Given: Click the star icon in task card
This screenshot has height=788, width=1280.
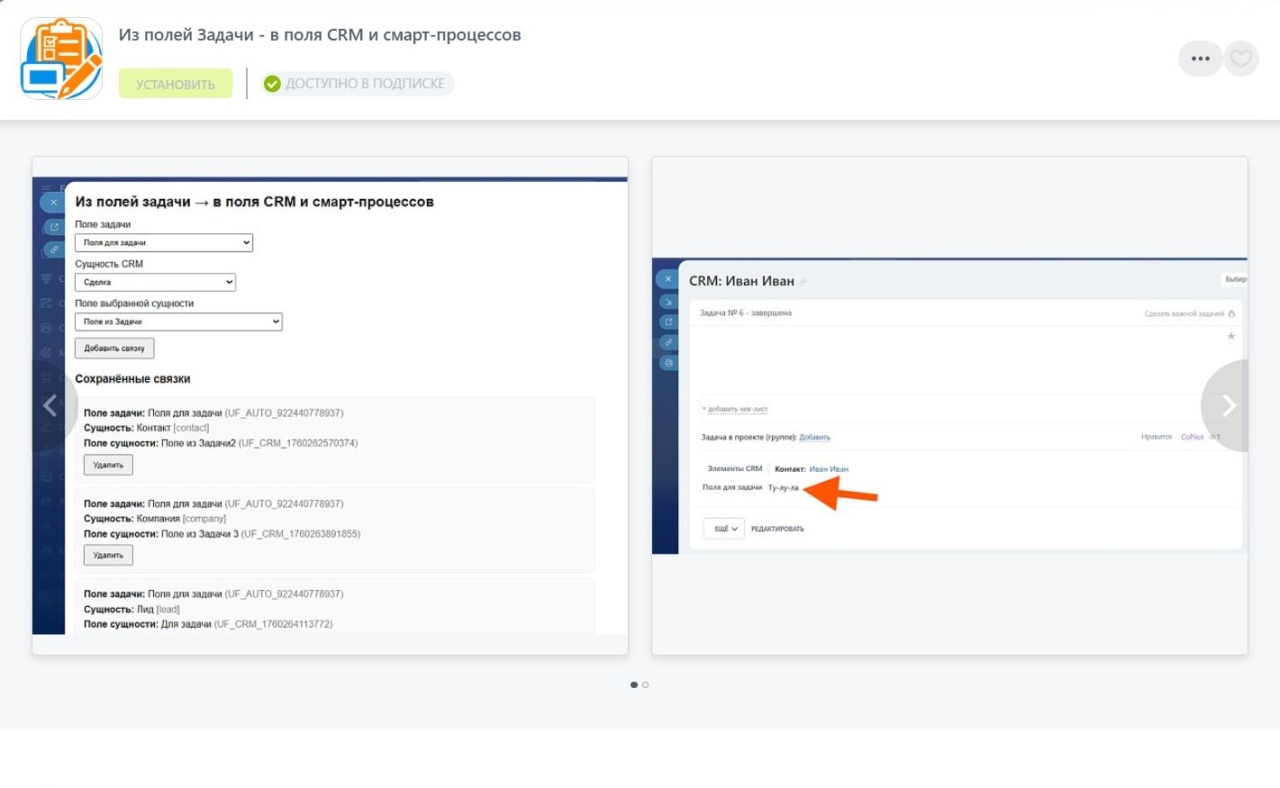Looking at the screenshot, I should (1231, 337).
